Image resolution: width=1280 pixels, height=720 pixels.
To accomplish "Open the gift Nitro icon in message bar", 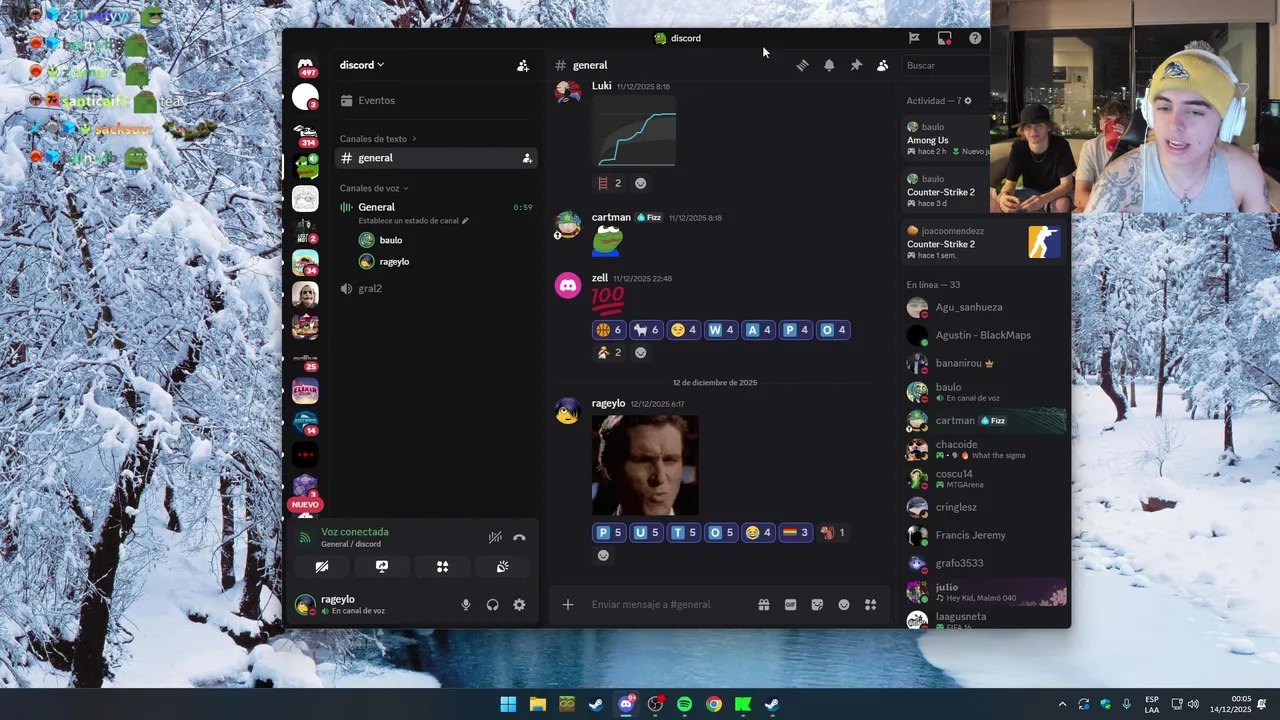I will (763, 604).
